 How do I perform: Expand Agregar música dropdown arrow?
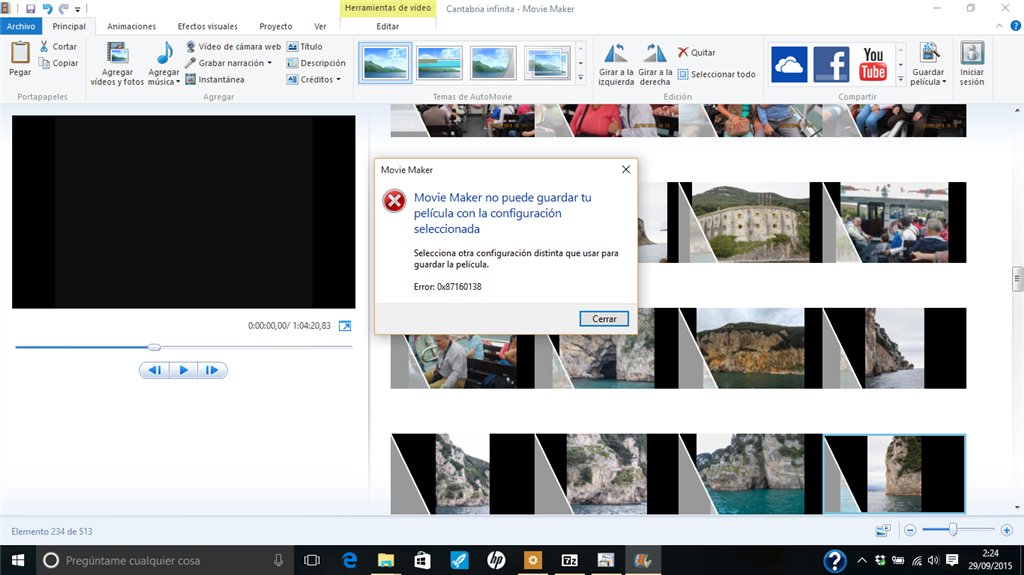[178, 82]
